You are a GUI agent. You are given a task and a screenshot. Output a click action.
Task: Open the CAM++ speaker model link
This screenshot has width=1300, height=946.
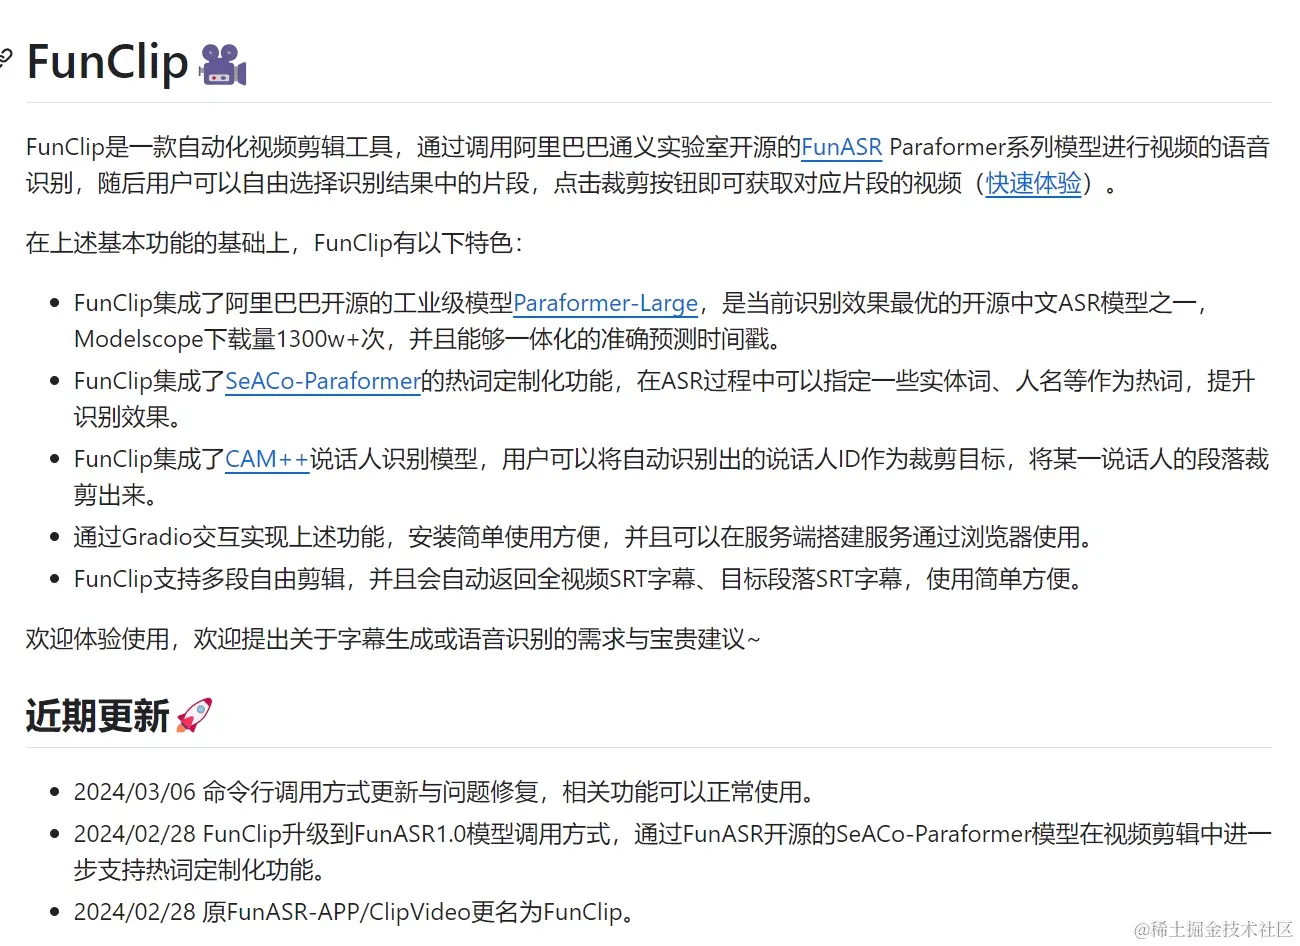click(267, 459)
